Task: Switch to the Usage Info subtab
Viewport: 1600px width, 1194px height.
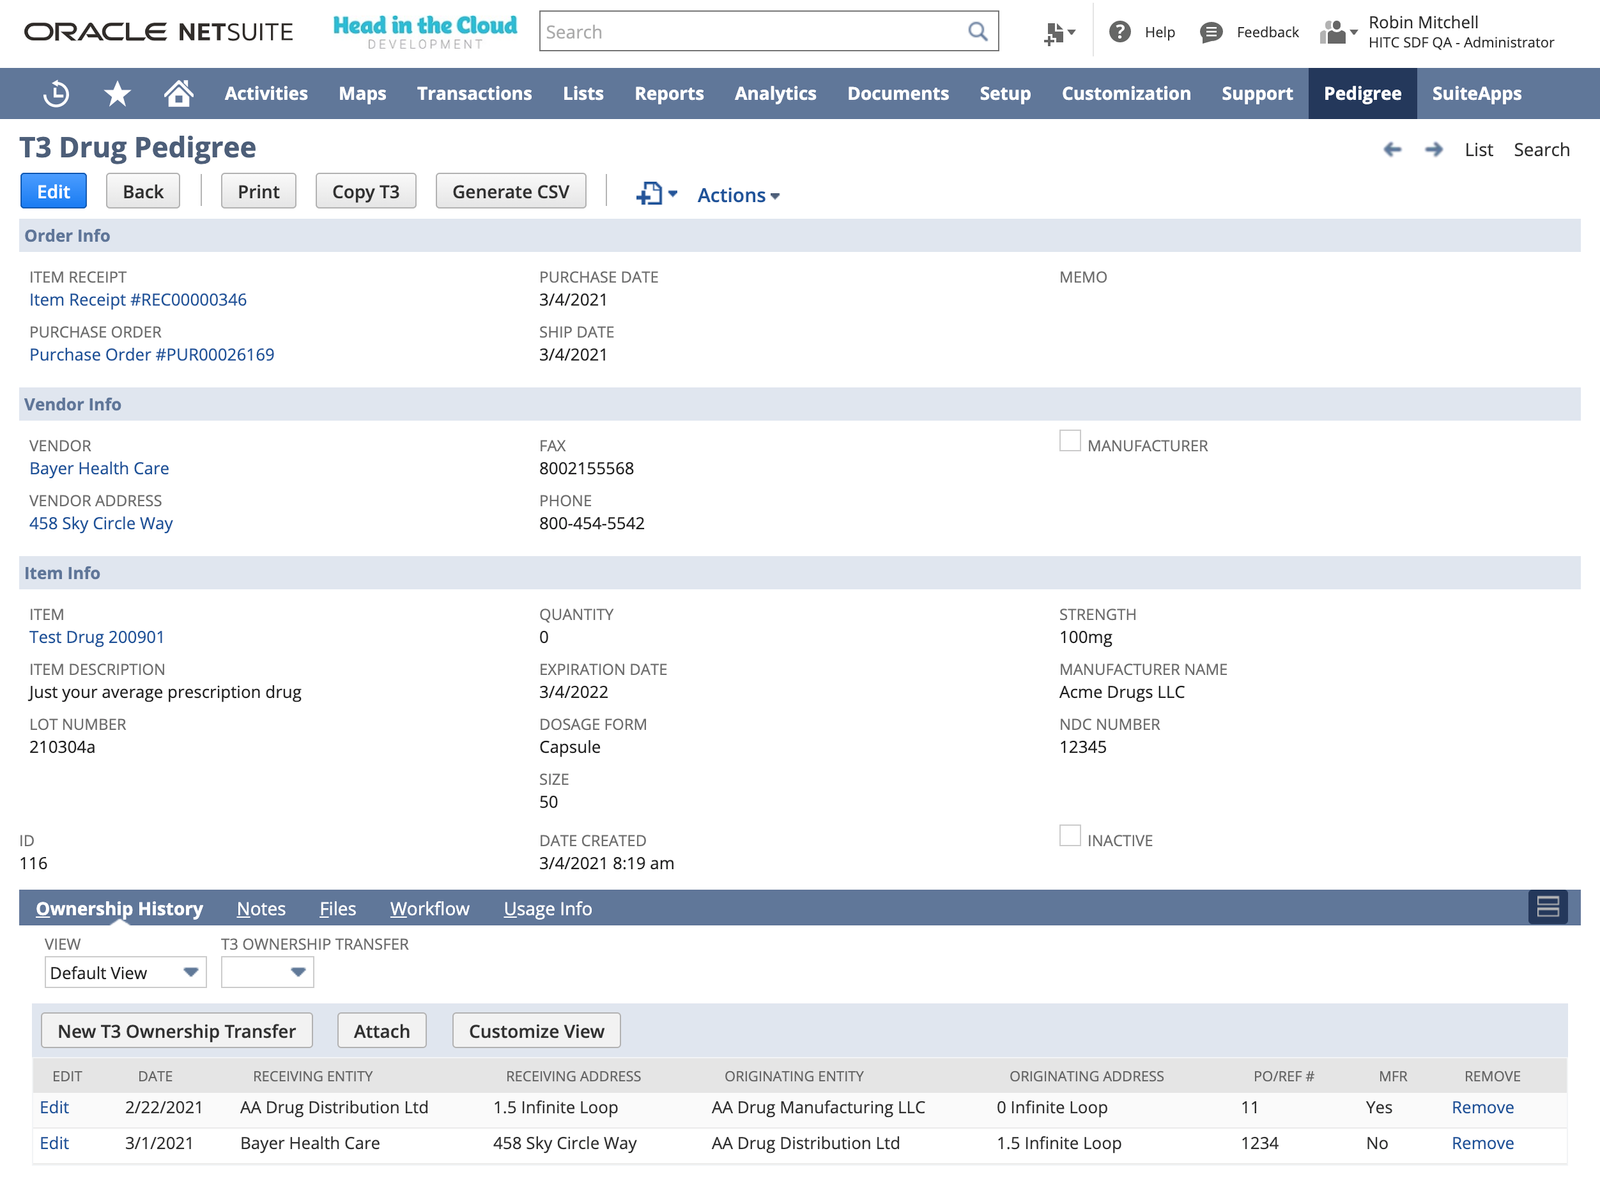Action: pyautogui.click(x=548, y=908)
